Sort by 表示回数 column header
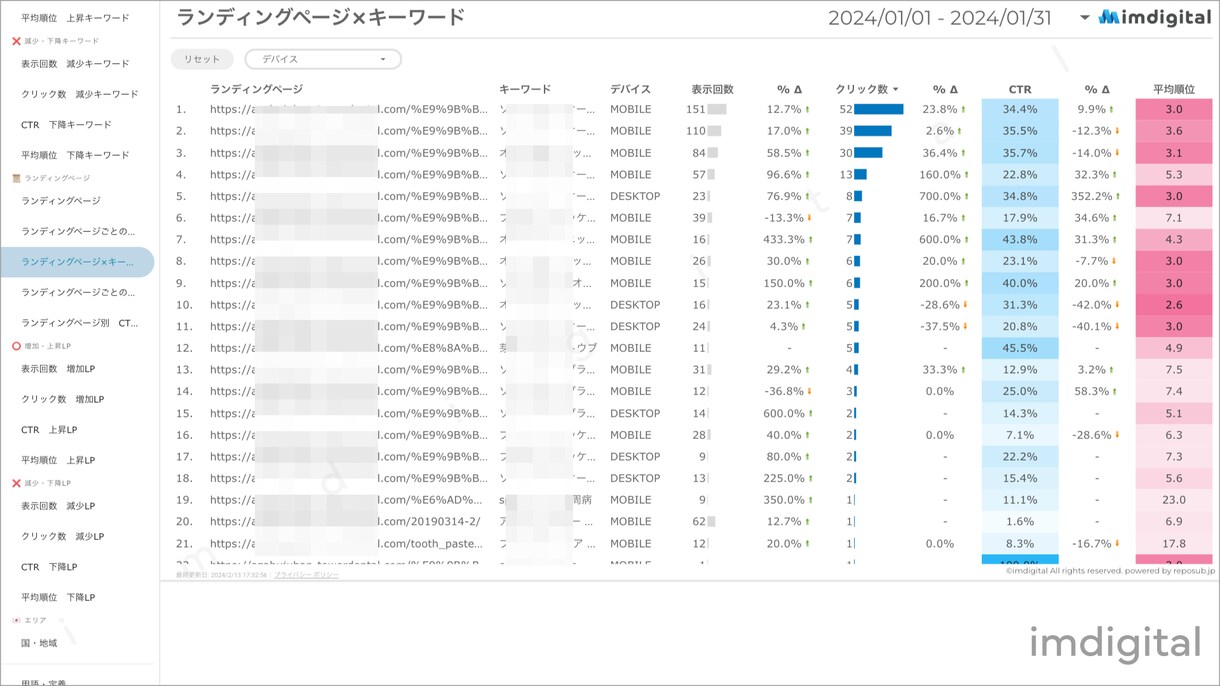The height and width of the screenshot is (686, 1220). (x=712, y=89)
